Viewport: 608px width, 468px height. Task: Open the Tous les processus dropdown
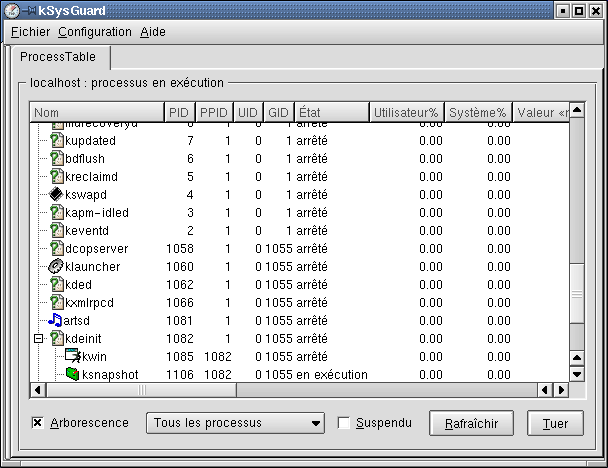[x=235, y=423]
